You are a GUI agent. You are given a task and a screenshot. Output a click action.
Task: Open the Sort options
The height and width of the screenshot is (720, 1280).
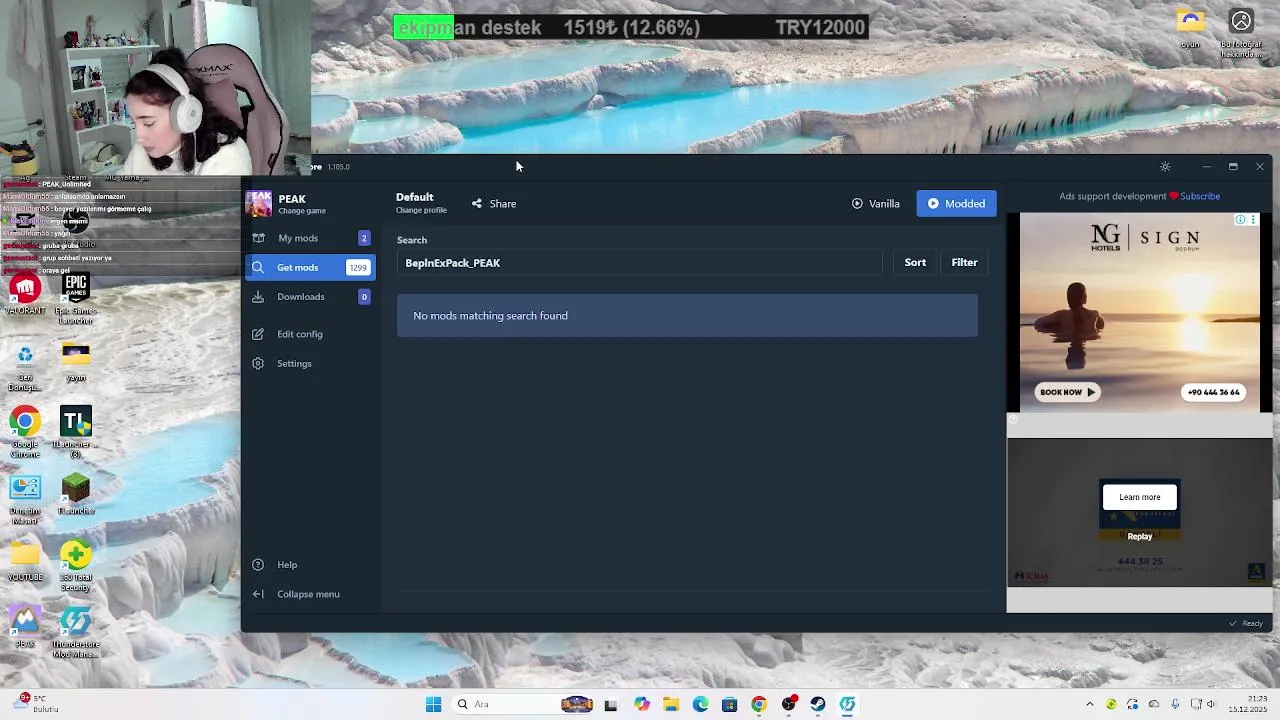coord(915,262)
